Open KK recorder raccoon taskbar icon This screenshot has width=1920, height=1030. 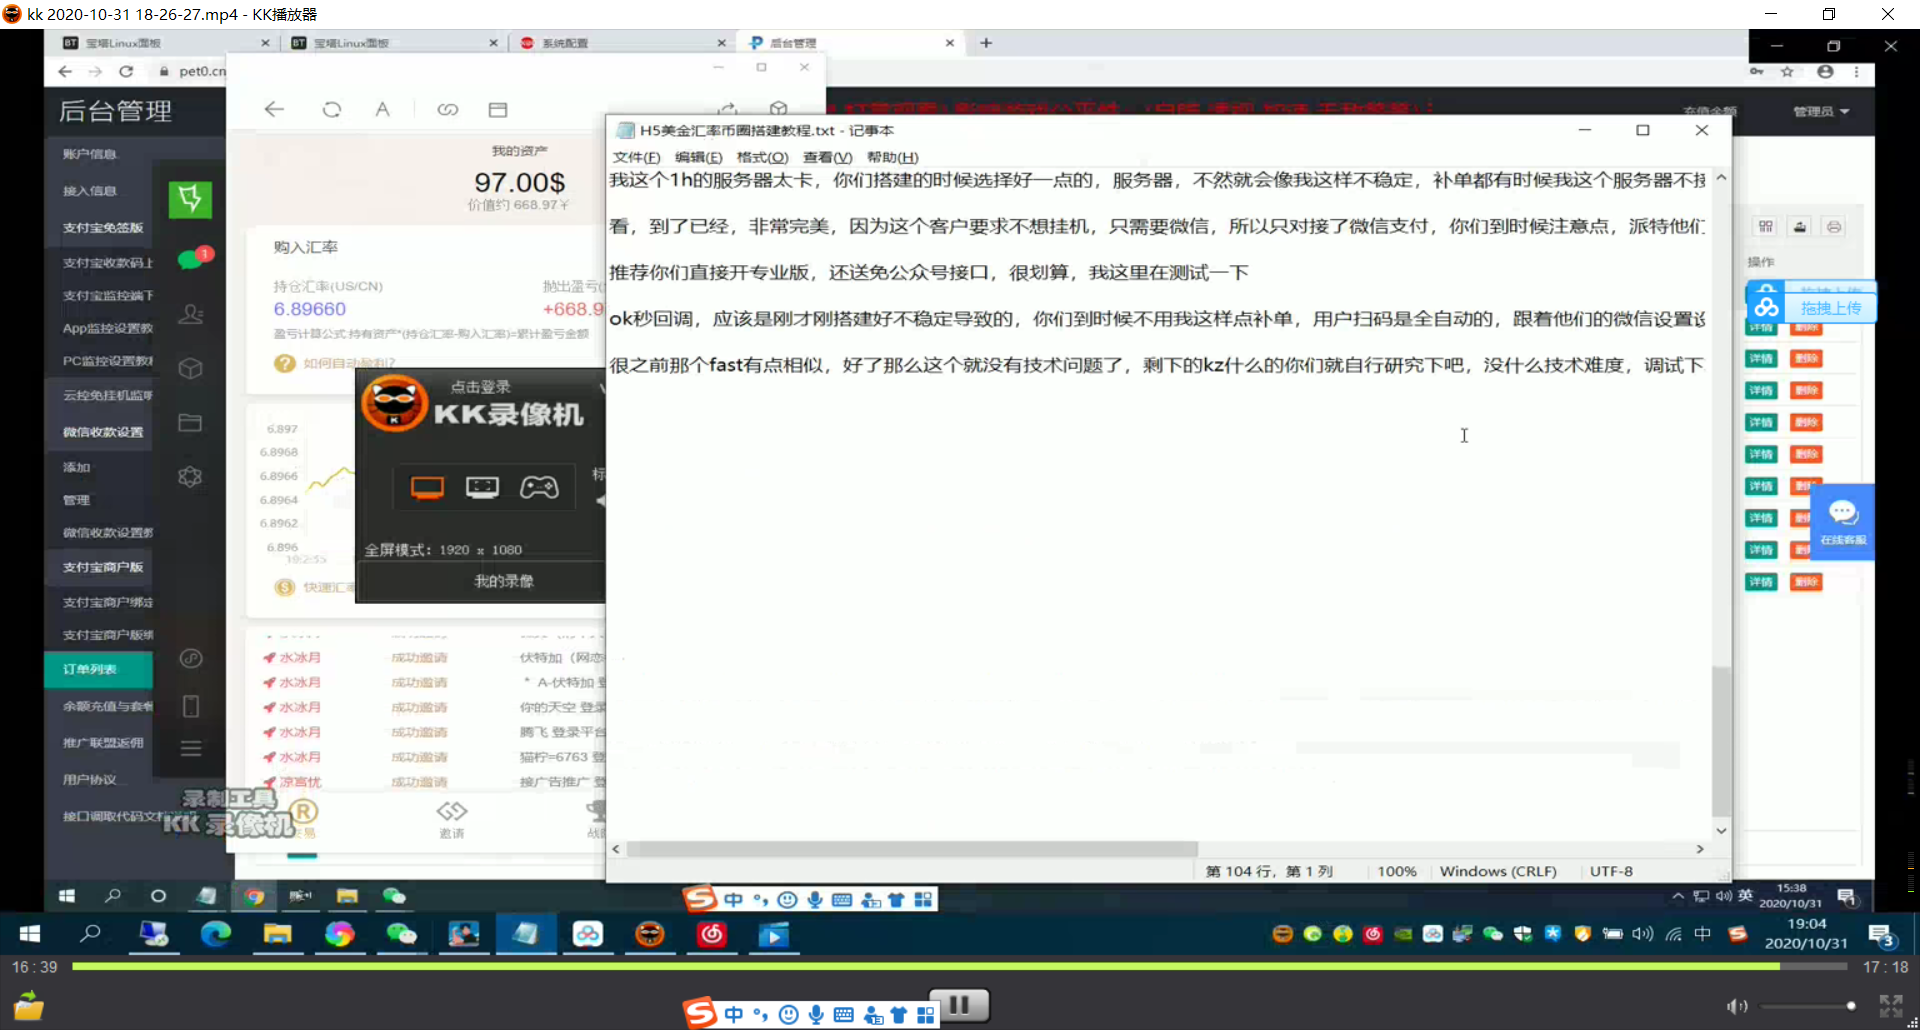[x=650, y=934]
